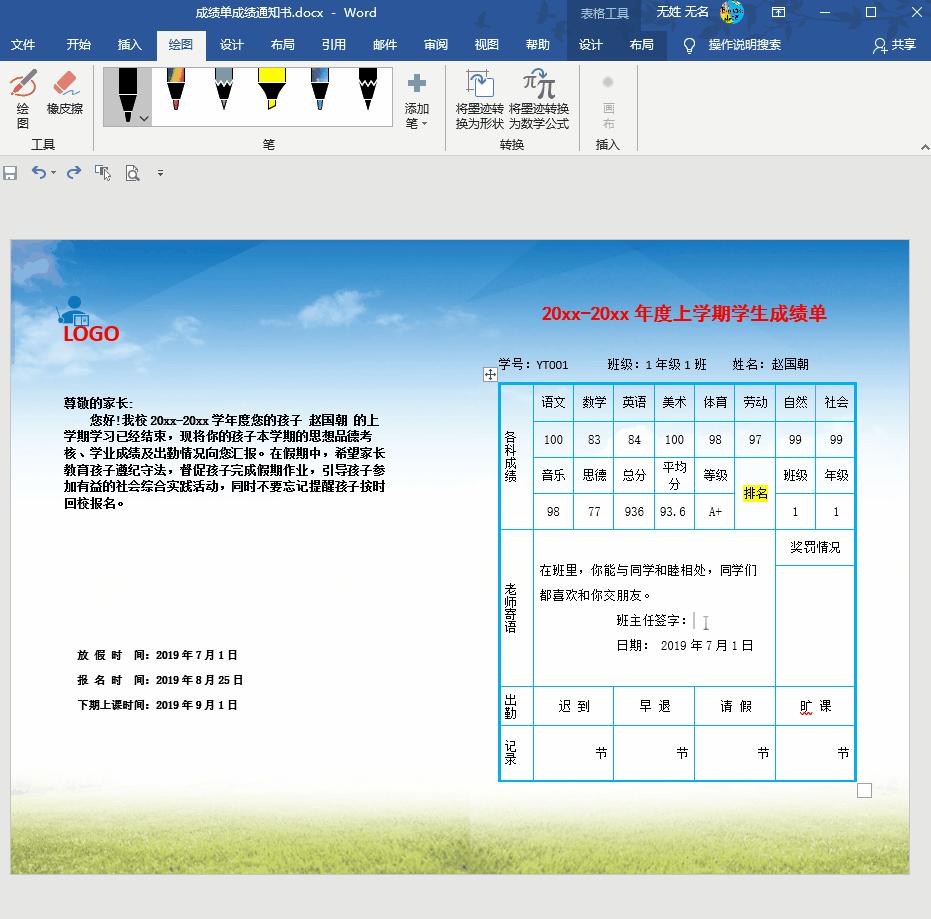Image resolution: width=931 pixels, height=919 pixels.
Task: Click the Redo arrow
Action: coord(73,172)
